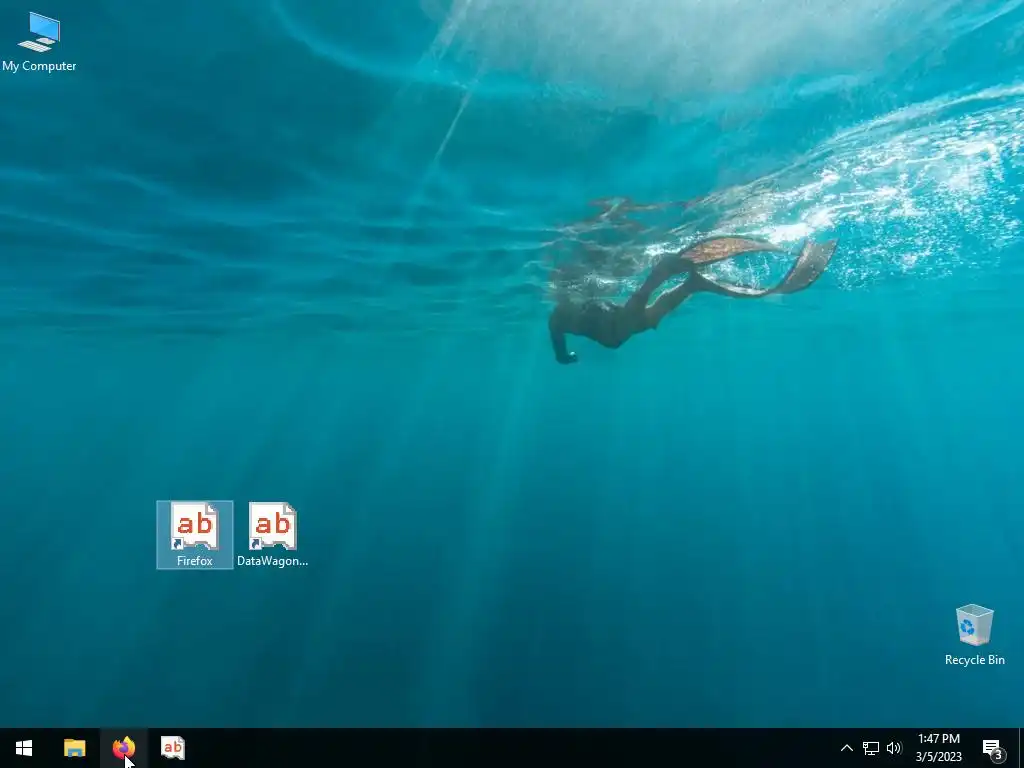Show hidden system tray icons
Screen dimensions: 1024x768
[x=846, y=748]
